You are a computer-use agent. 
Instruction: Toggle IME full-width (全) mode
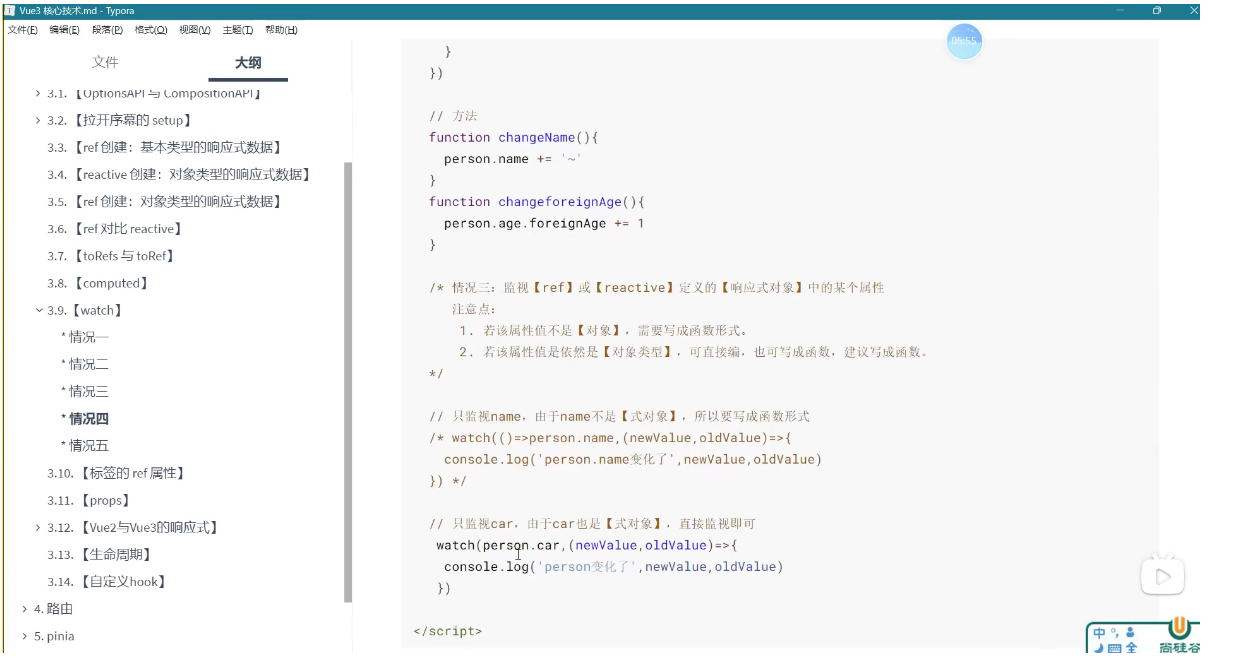pyautogui.click(x=1131, y=648)
